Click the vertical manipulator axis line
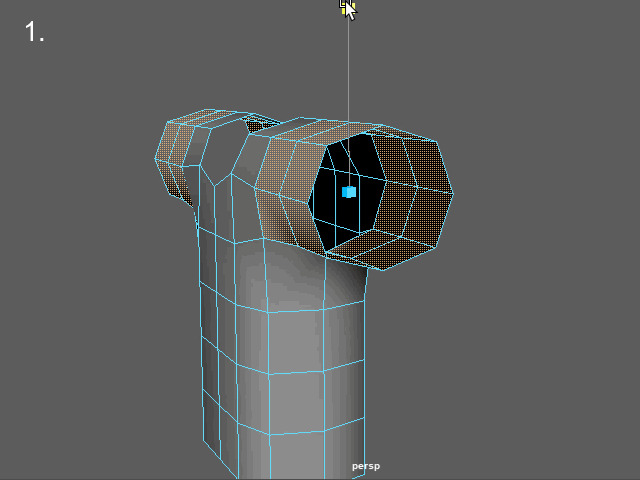This screenshot has height=480, width=640. [x=348, y=80]
